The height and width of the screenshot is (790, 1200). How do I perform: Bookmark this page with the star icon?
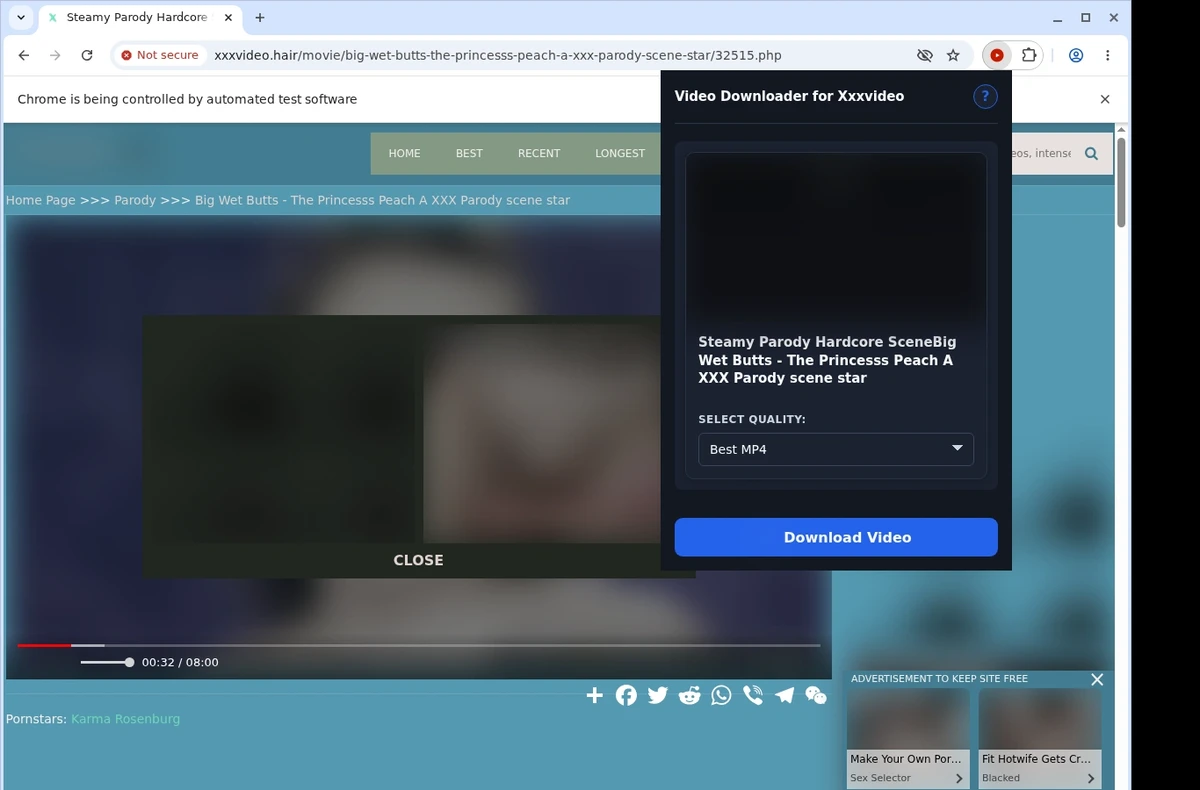[953, 56]
